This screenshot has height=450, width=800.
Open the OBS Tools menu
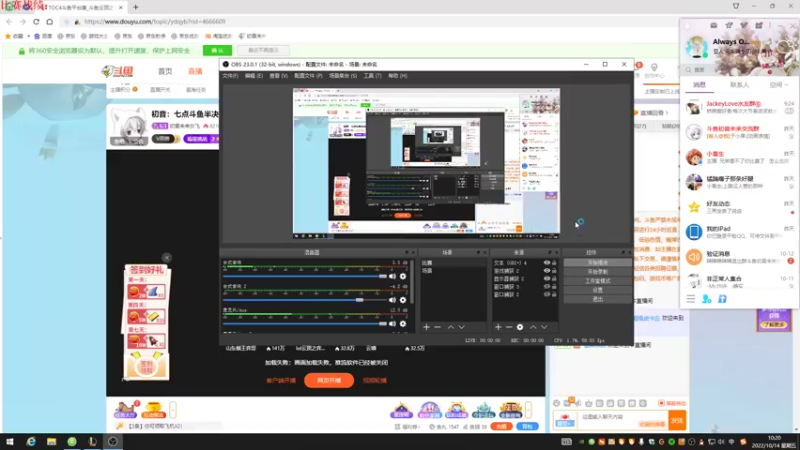click(x=372, y=76)
